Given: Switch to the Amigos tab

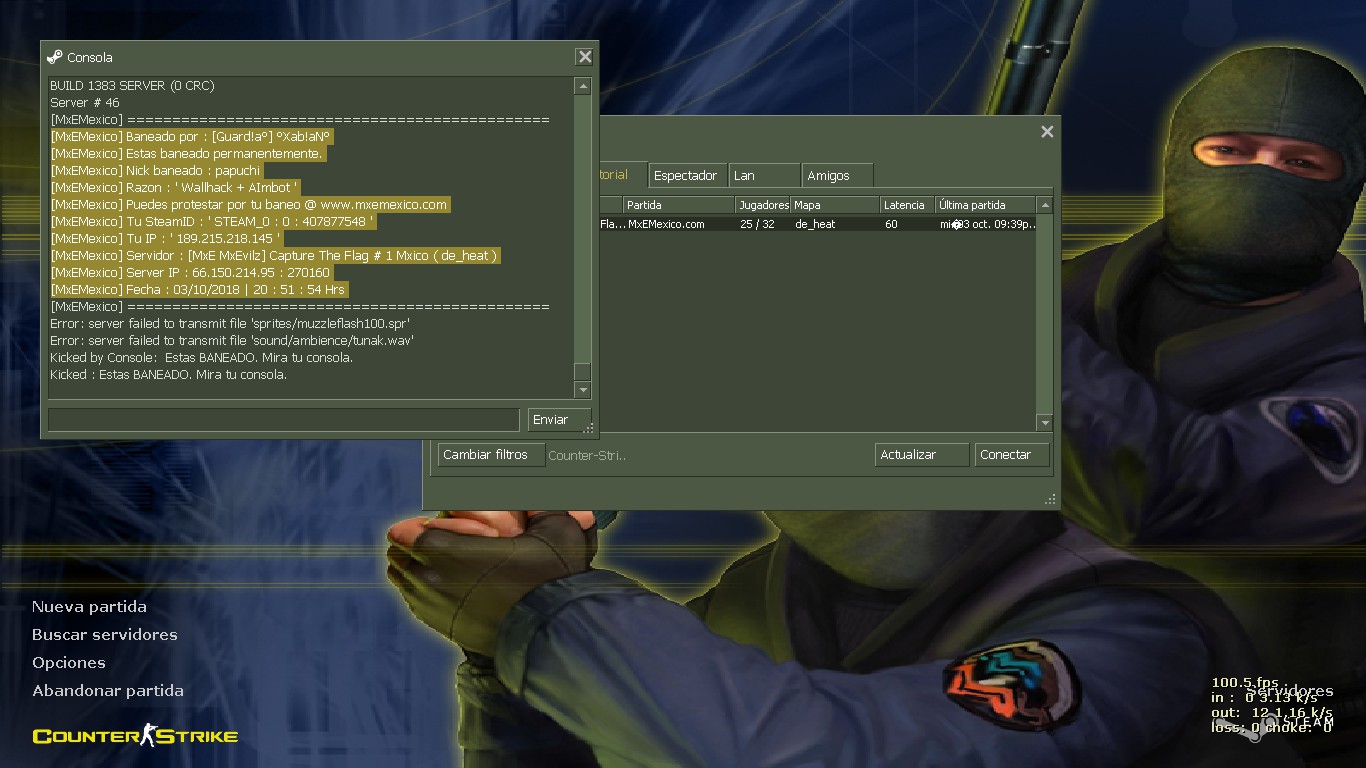Looking at the screenshot, I should (837, 175).
